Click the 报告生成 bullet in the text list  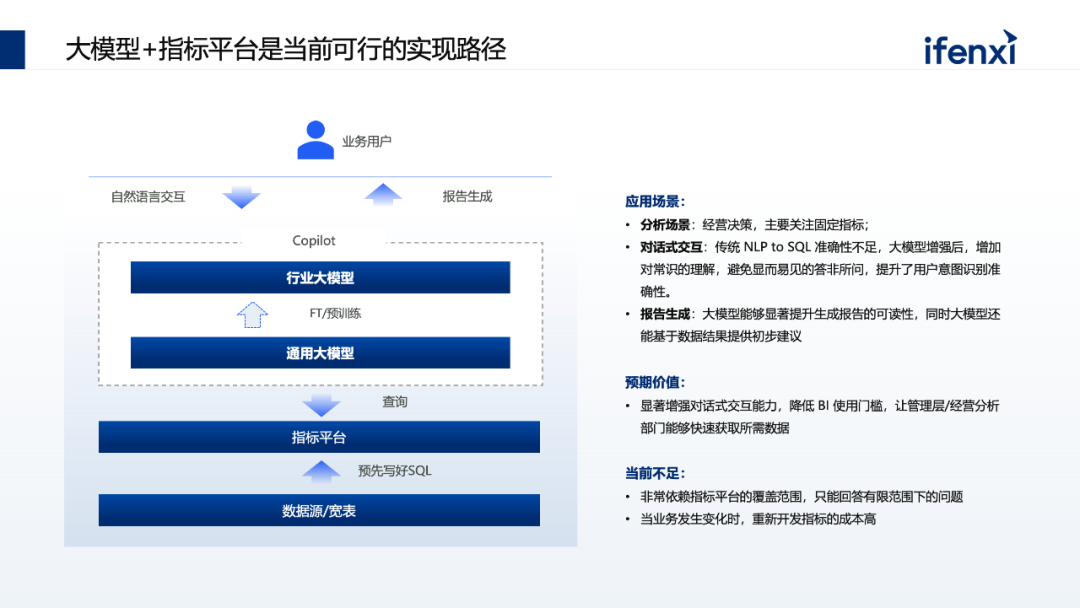[820, 325]
